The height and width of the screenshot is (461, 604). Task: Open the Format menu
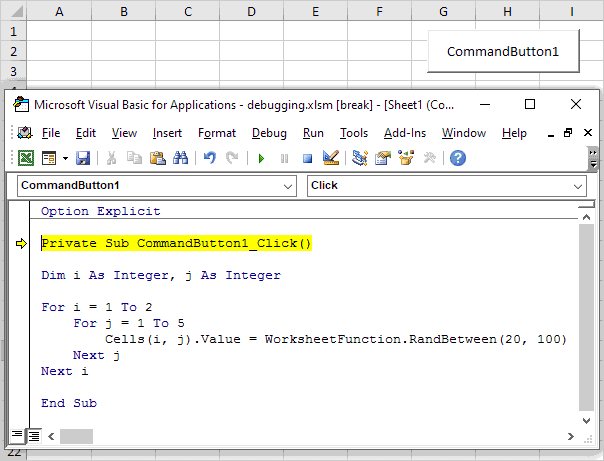point(217,133)
